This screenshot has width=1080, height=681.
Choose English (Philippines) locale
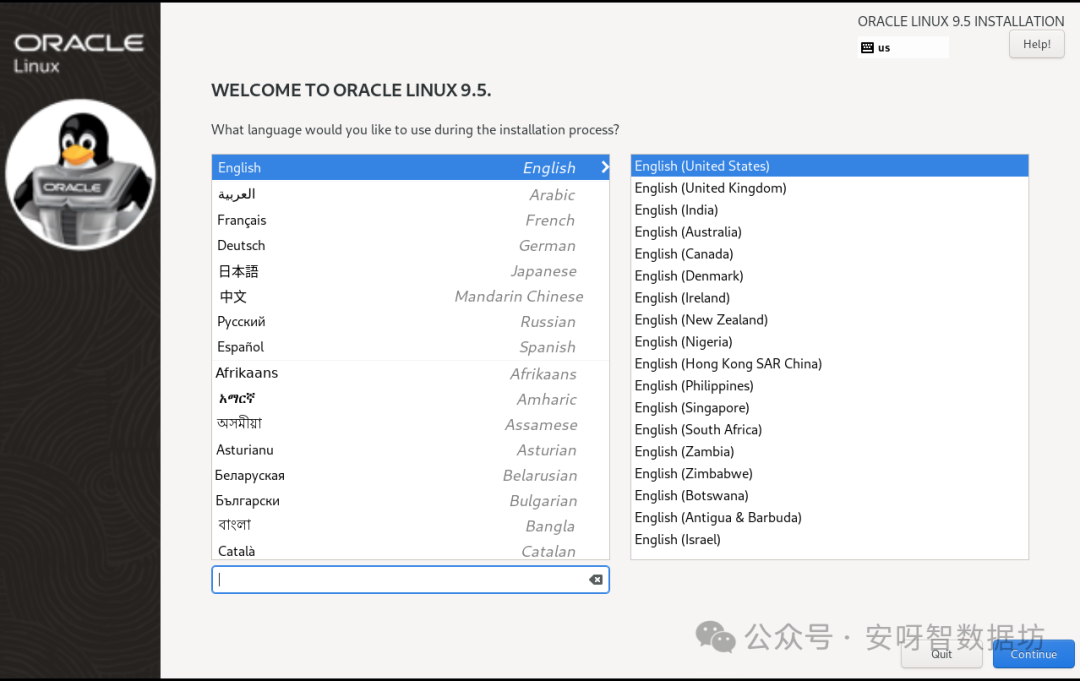pyautogui.click(x=829, y=386)
